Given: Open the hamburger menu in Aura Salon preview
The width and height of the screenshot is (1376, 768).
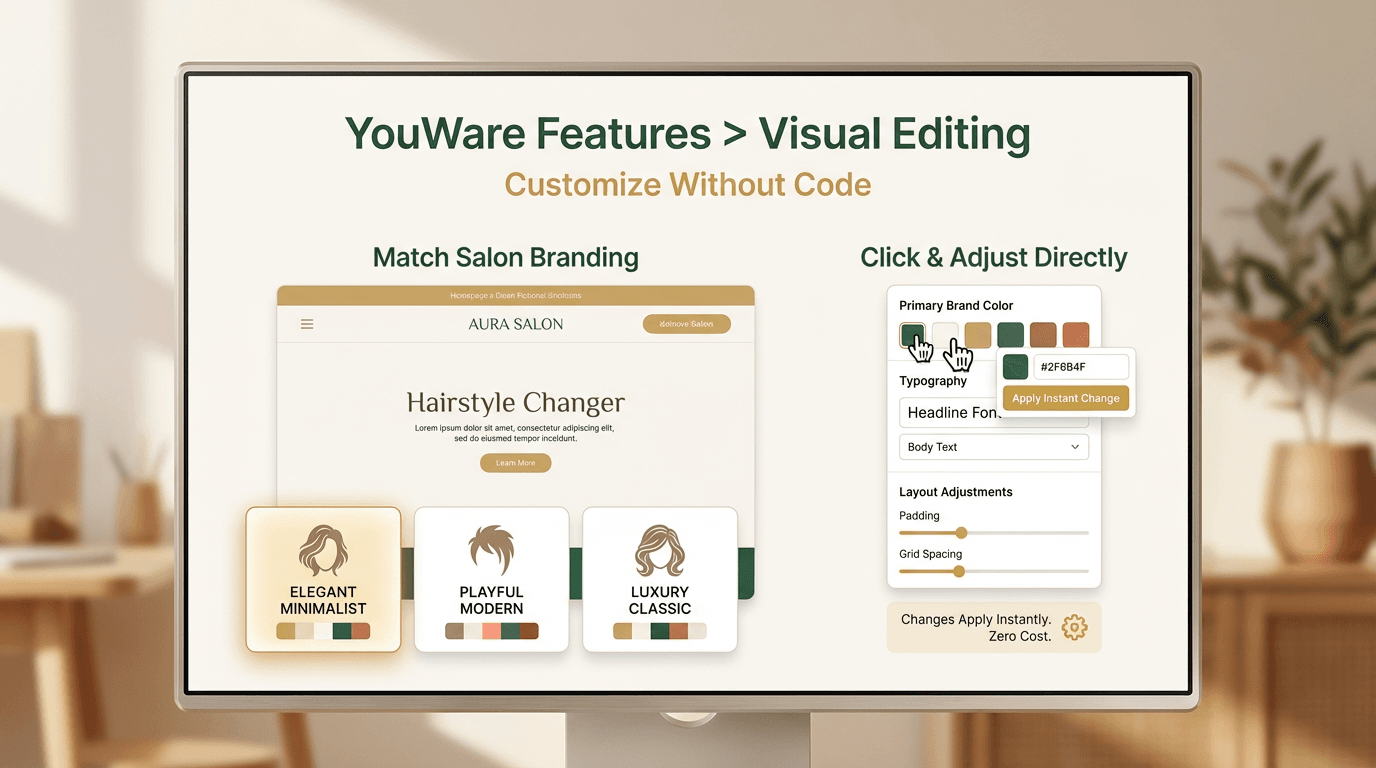Looking at the screenshot, I should coord(307,324).
